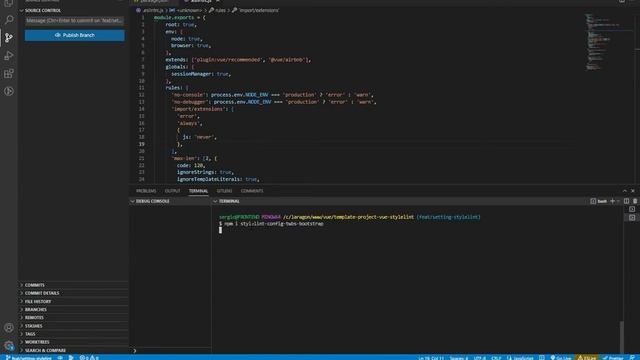Open the Run and Debug view

9,56
